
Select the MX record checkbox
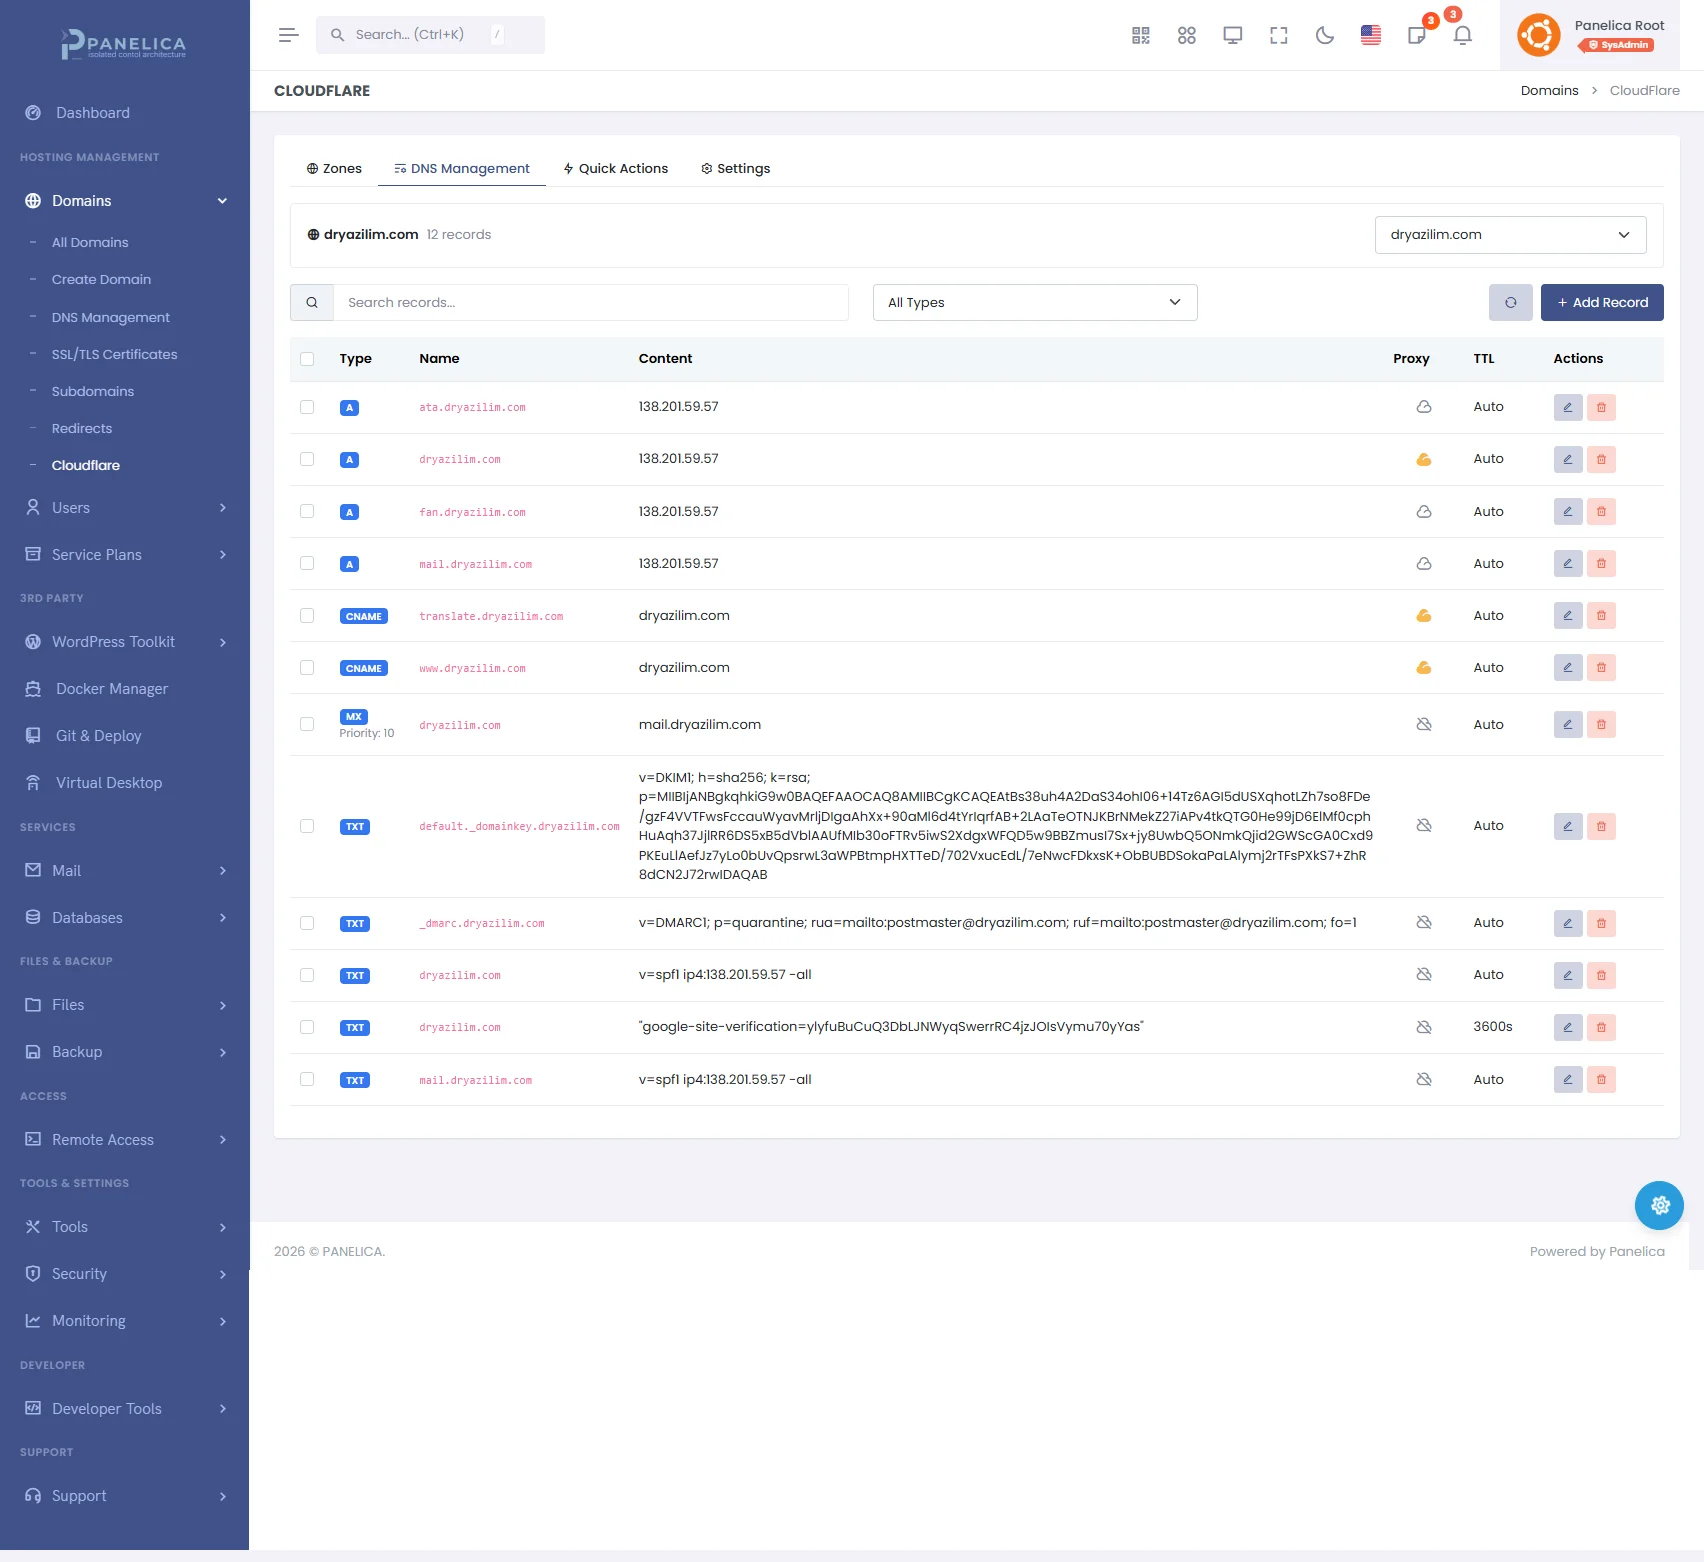[x=307, y=724]
